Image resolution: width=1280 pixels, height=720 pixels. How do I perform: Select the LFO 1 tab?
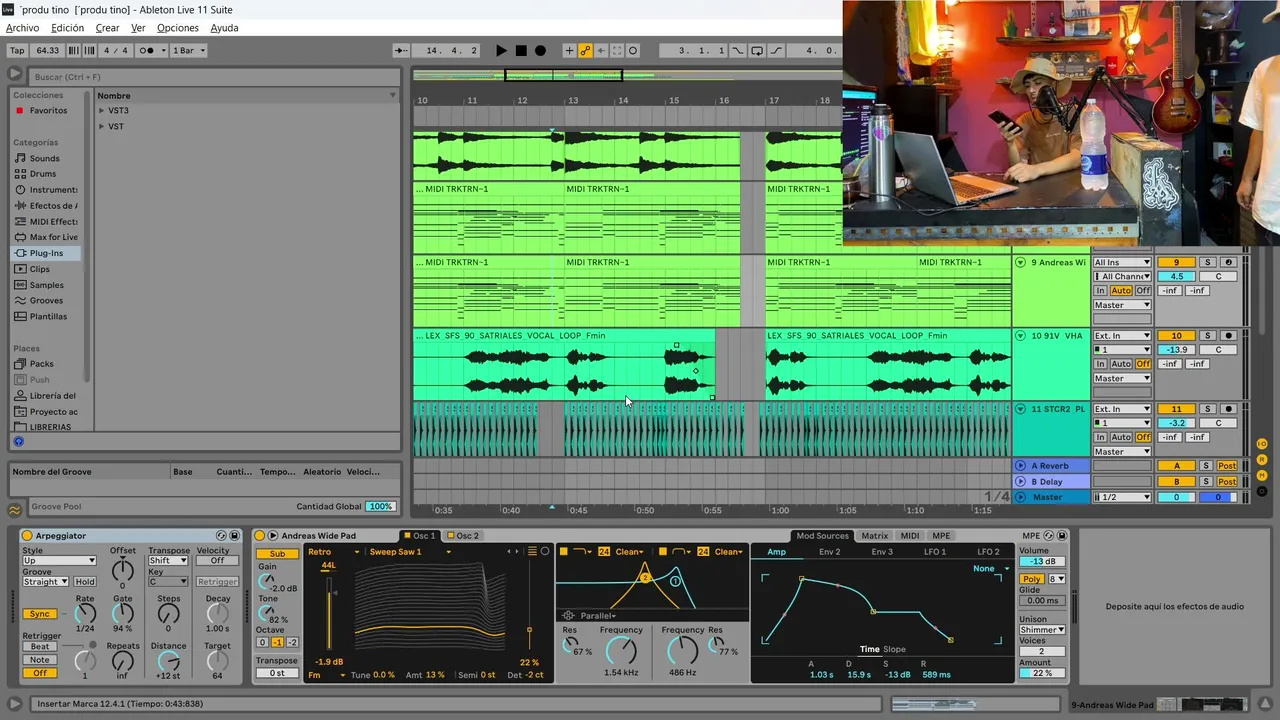(935, 552)
